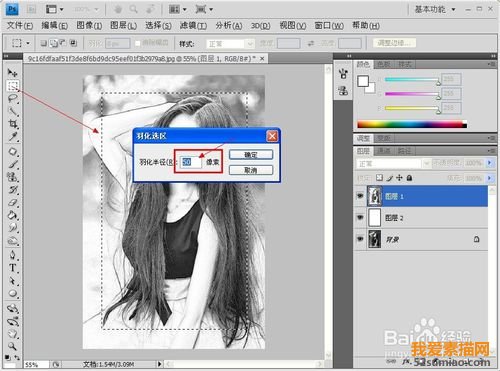Open the 样式 style dropdown in options bar
The width and height of the screenshot is (500, 371).
(x=230, y=44)
